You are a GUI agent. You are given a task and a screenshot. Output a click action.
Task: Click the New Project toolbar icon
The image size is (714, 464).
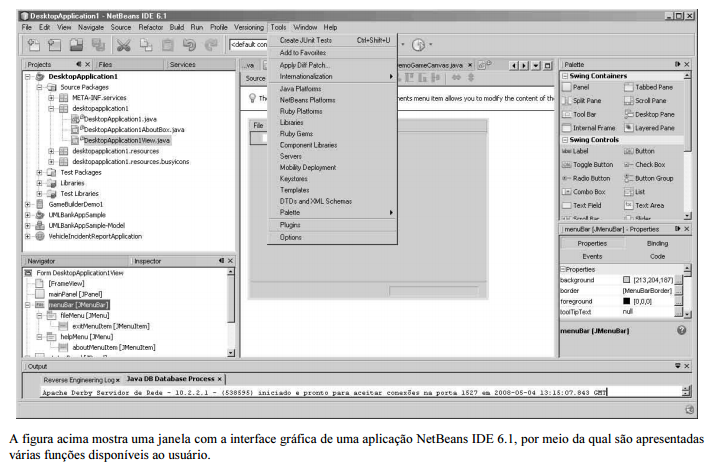point(35,45)
